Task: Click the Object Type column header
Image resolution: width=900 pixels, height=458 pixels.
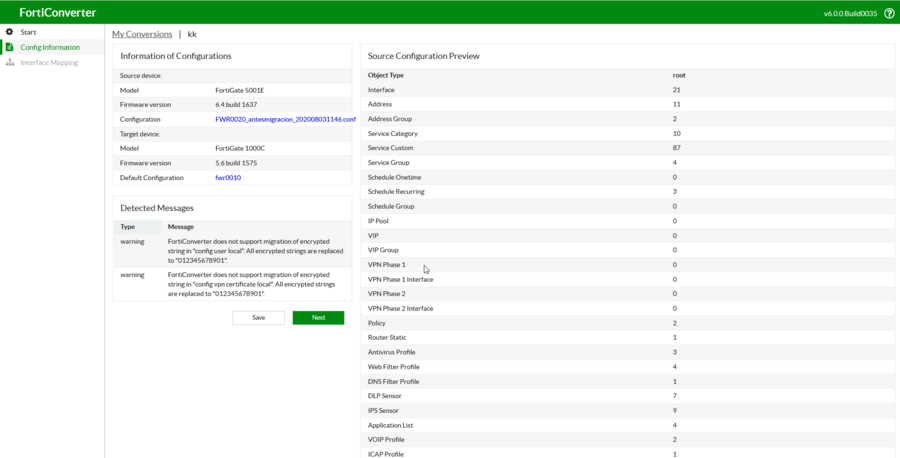Action: click(x=386, y=75)
